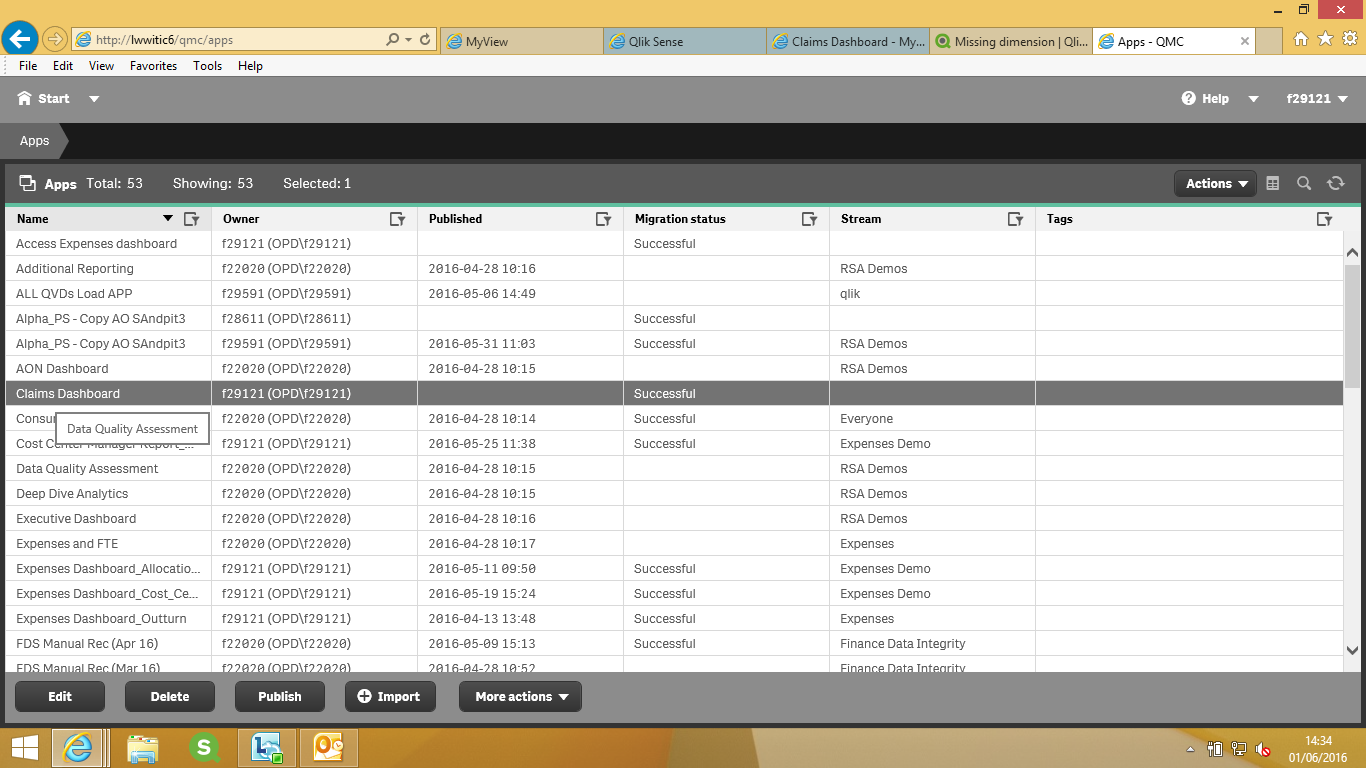
Task: Toggle sort order on the Name column
Action: coord(168,219)
